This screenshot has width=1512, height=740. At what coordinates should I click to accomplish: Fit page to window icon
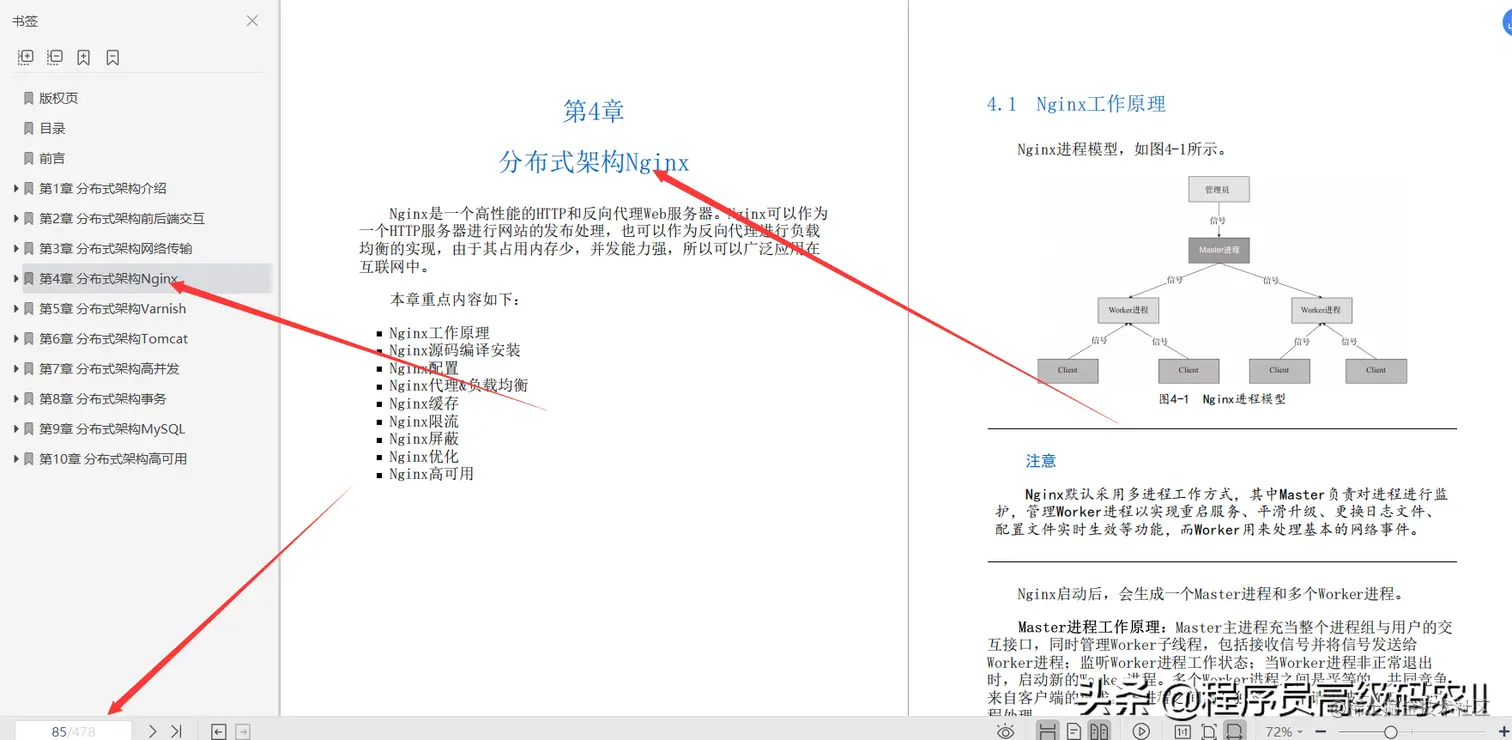point(1209,731)
